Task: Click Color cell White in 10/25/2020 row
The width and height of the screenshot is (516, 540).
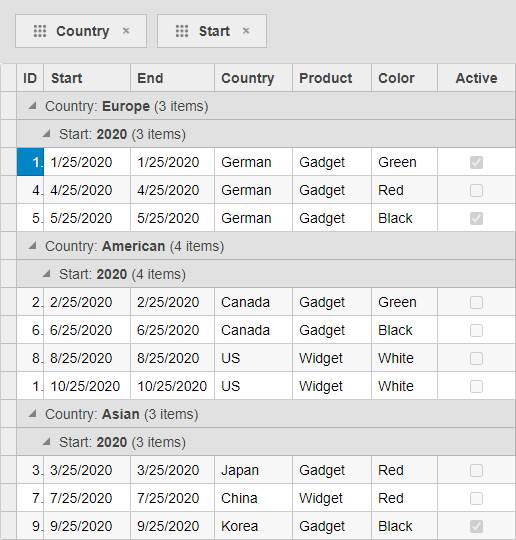Action: [x=404, y=386]
